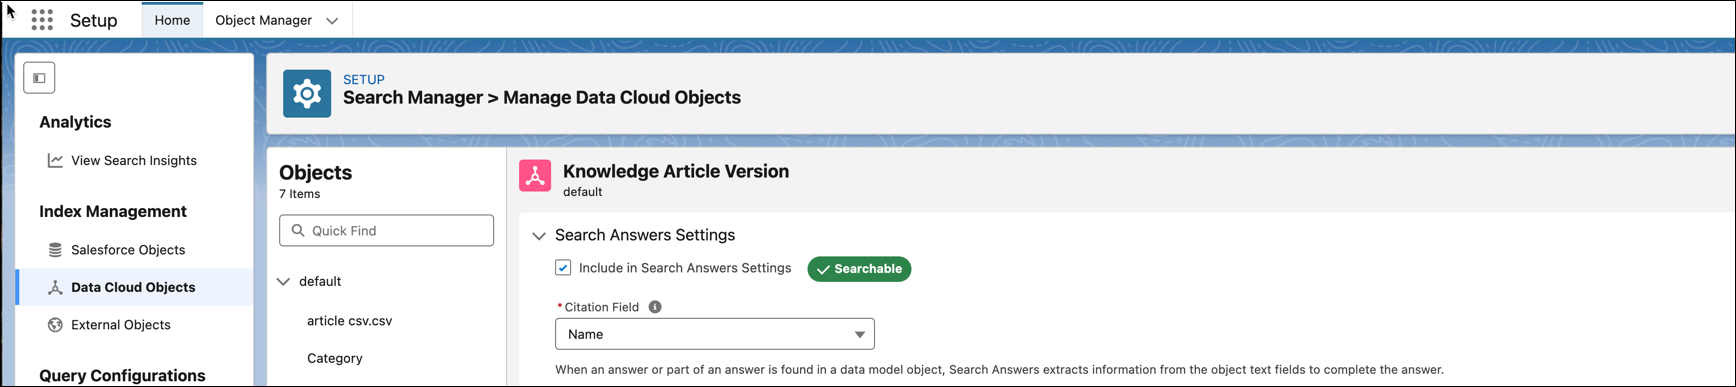Click the View Search Insights chart icon
Image resolution: width=1736 pixels, height=387 pixels.
[55, 160]
